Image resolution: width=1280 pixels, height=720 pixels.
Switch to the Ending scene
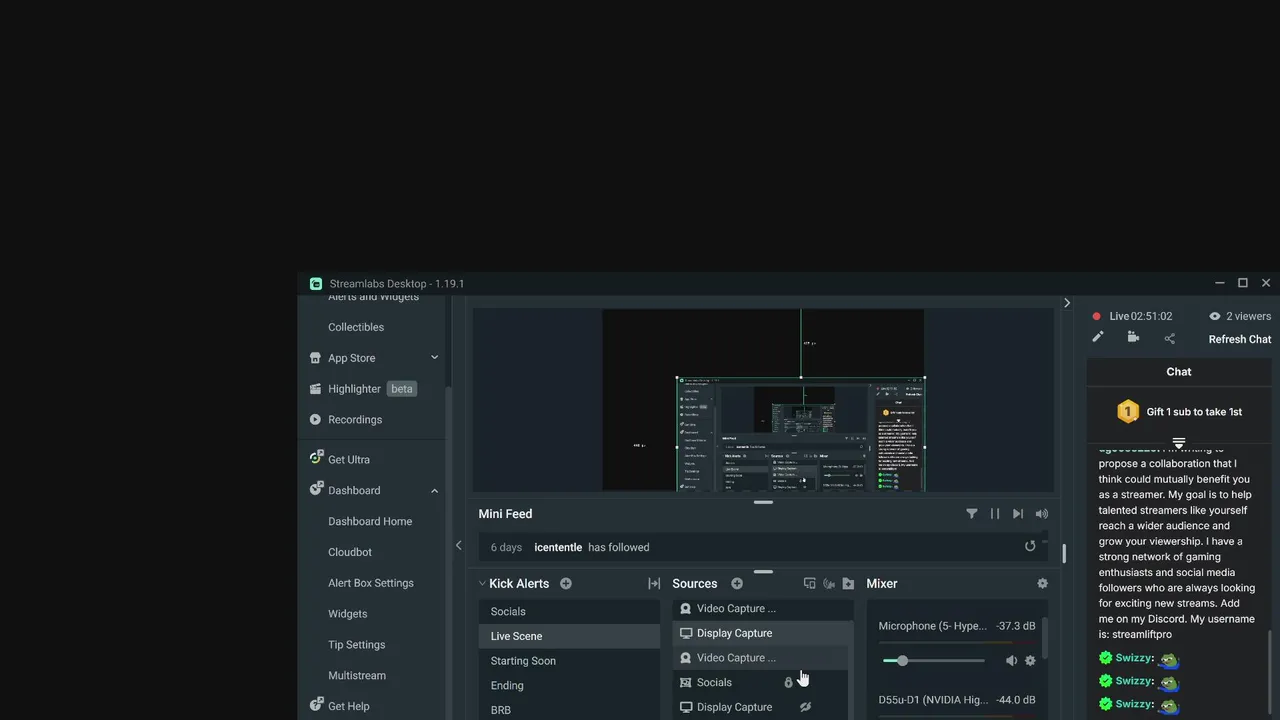tap(569, 686)
